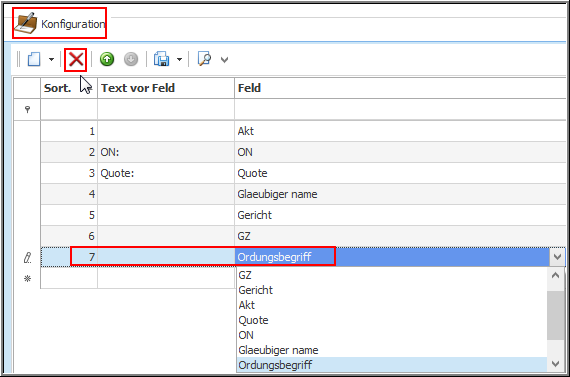Toggle the Feld combo box dropdown arrow
This screenshot has height=377, width=570.
click(557, 257)
